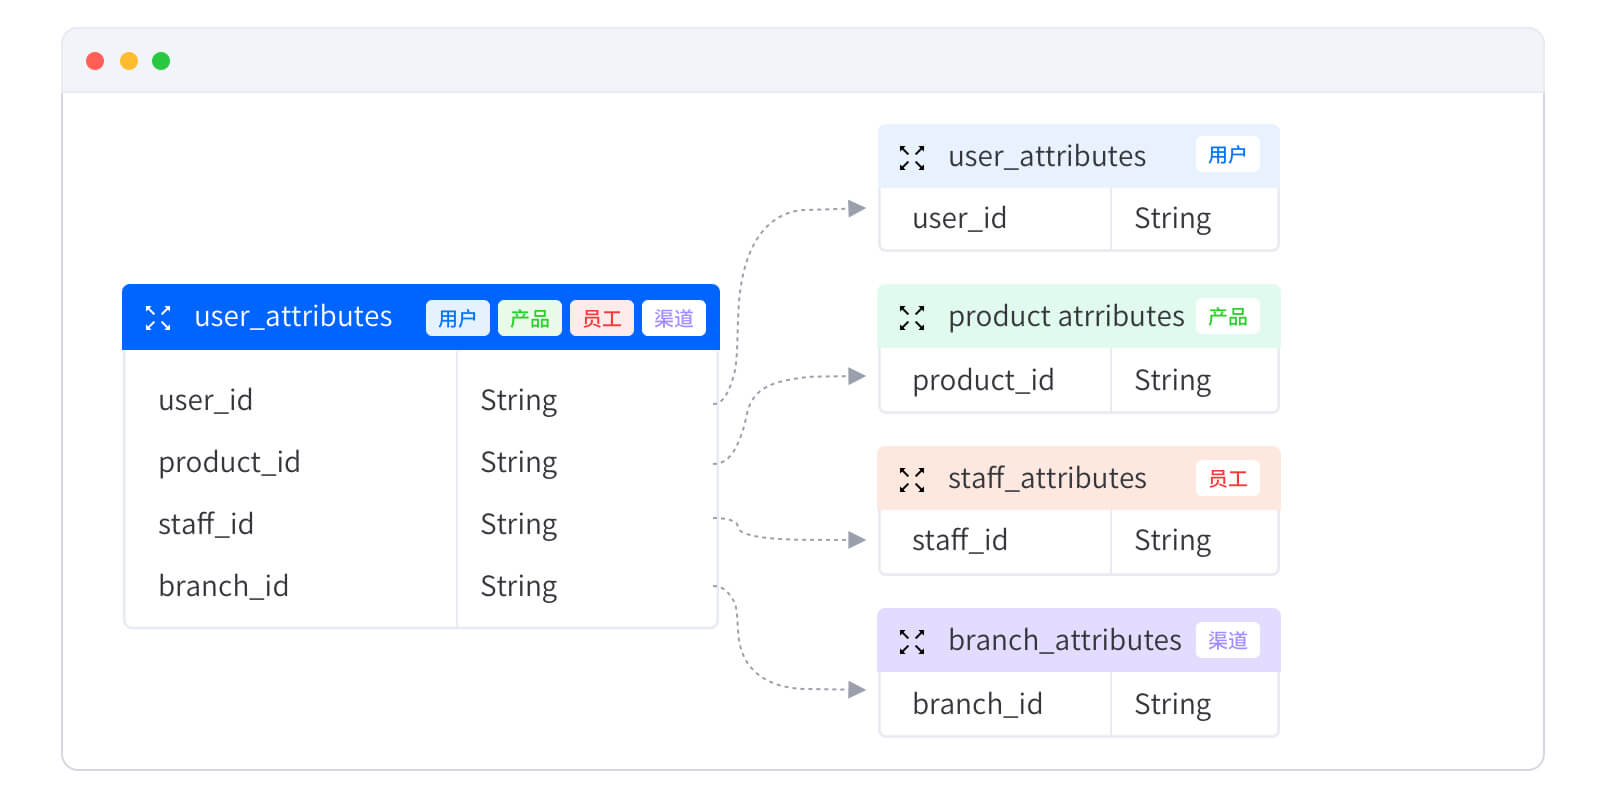Image resolution: width=1600 pixels, height=800 pixels.
Task: Click expand icon on staff_attributes table
Action: pyautogui.click(x=912, y=480)
